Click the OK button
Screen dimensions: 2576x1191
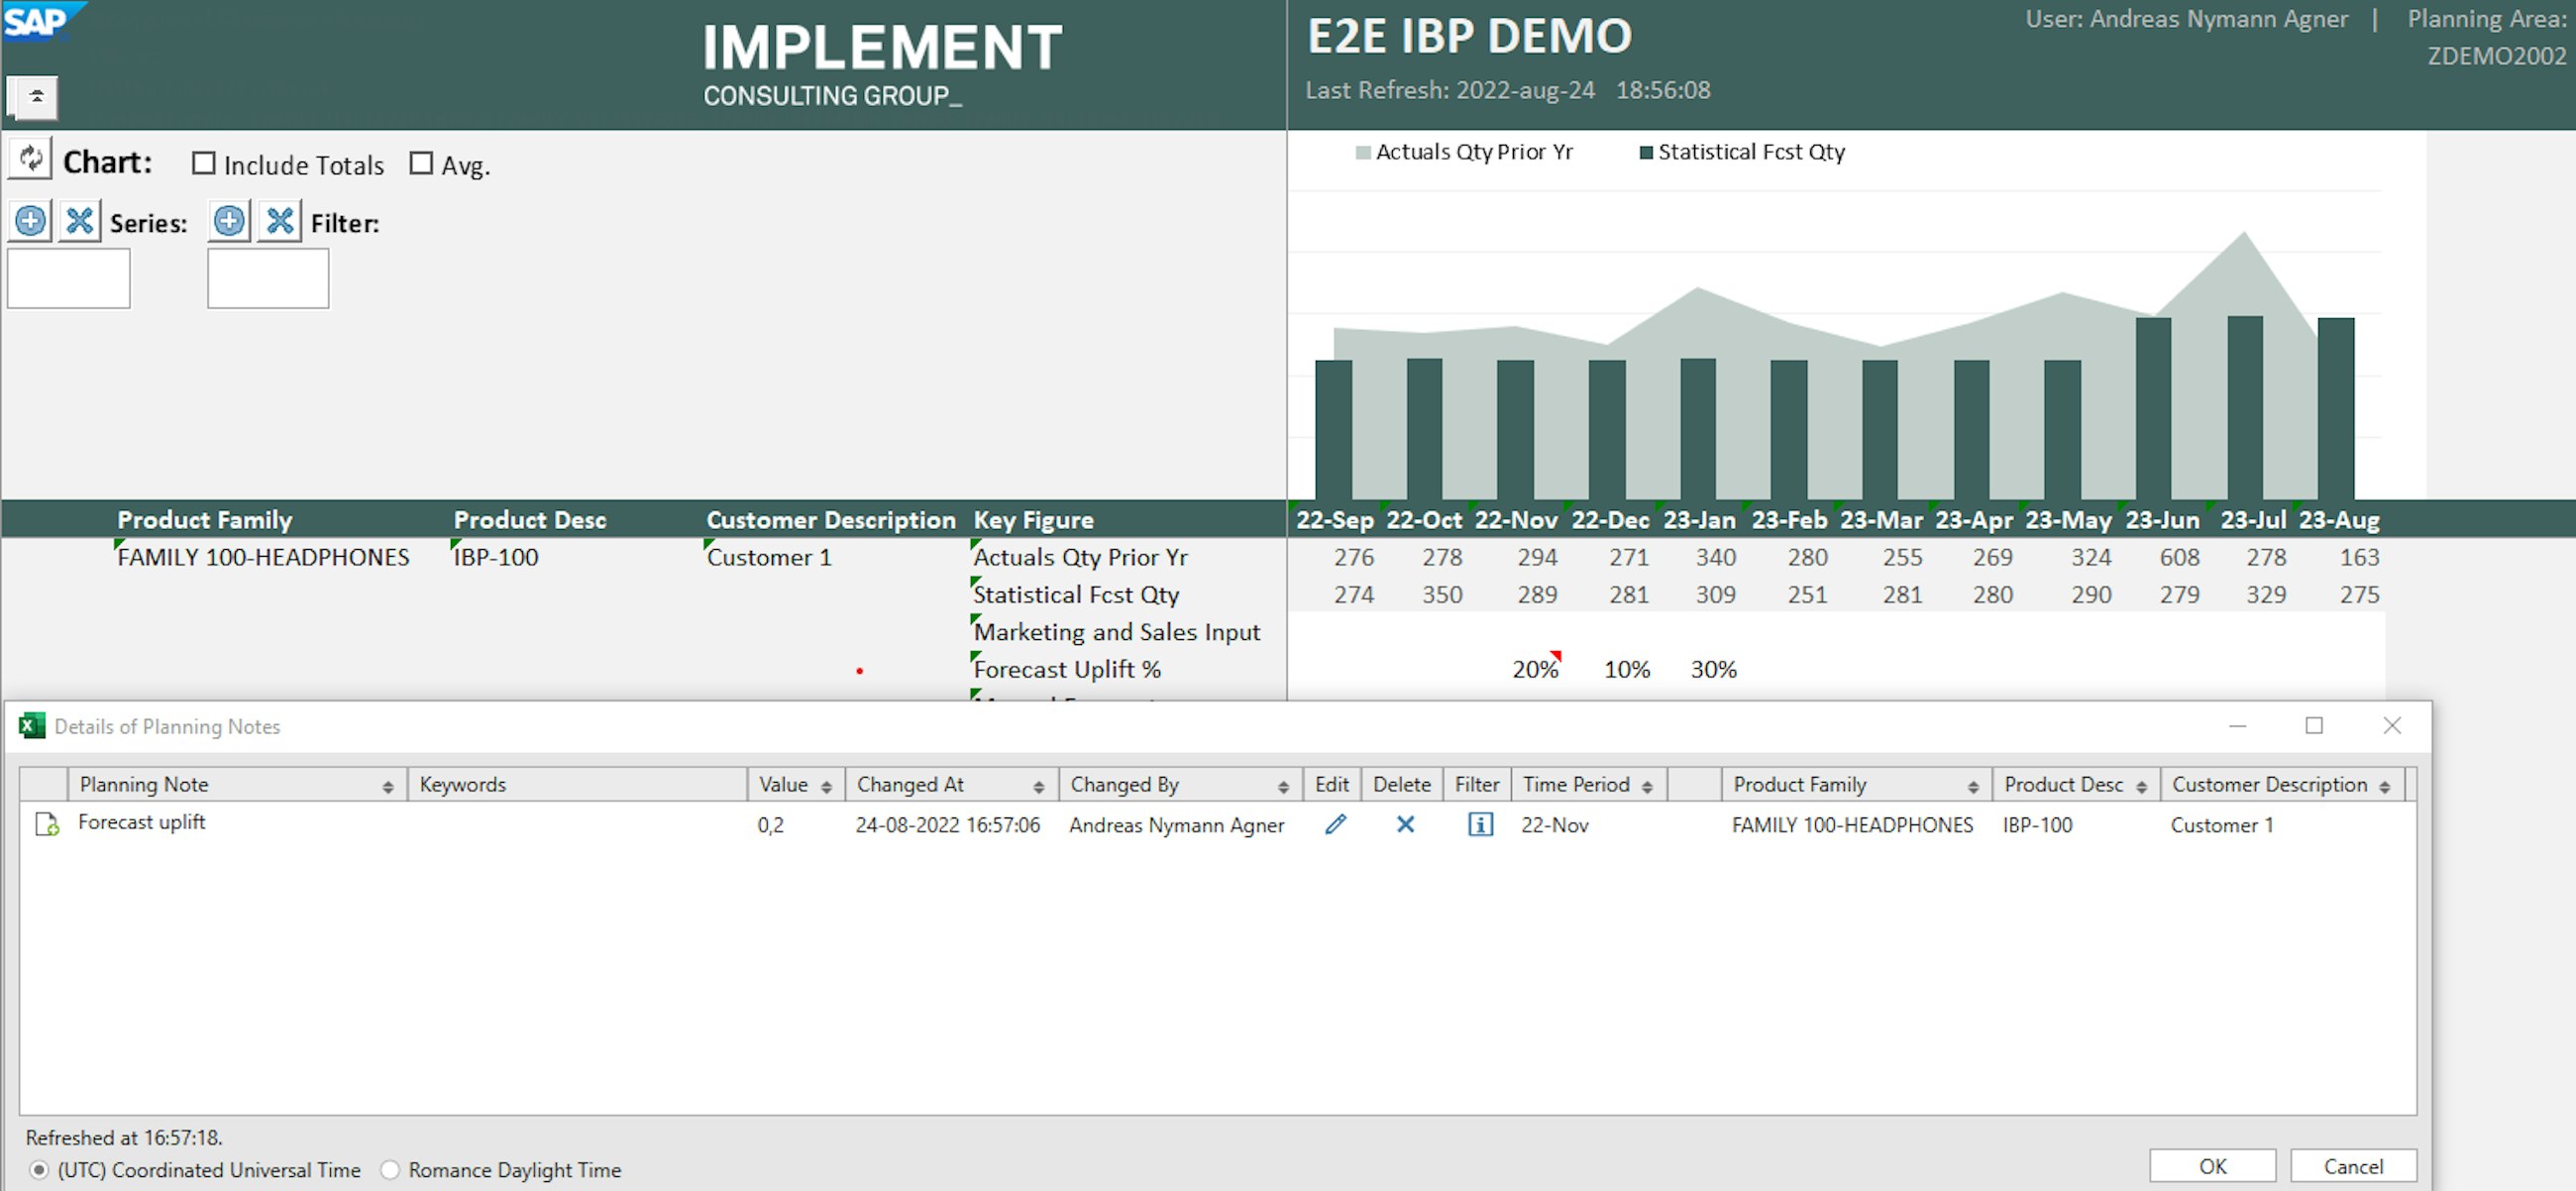[2212, 1166]
